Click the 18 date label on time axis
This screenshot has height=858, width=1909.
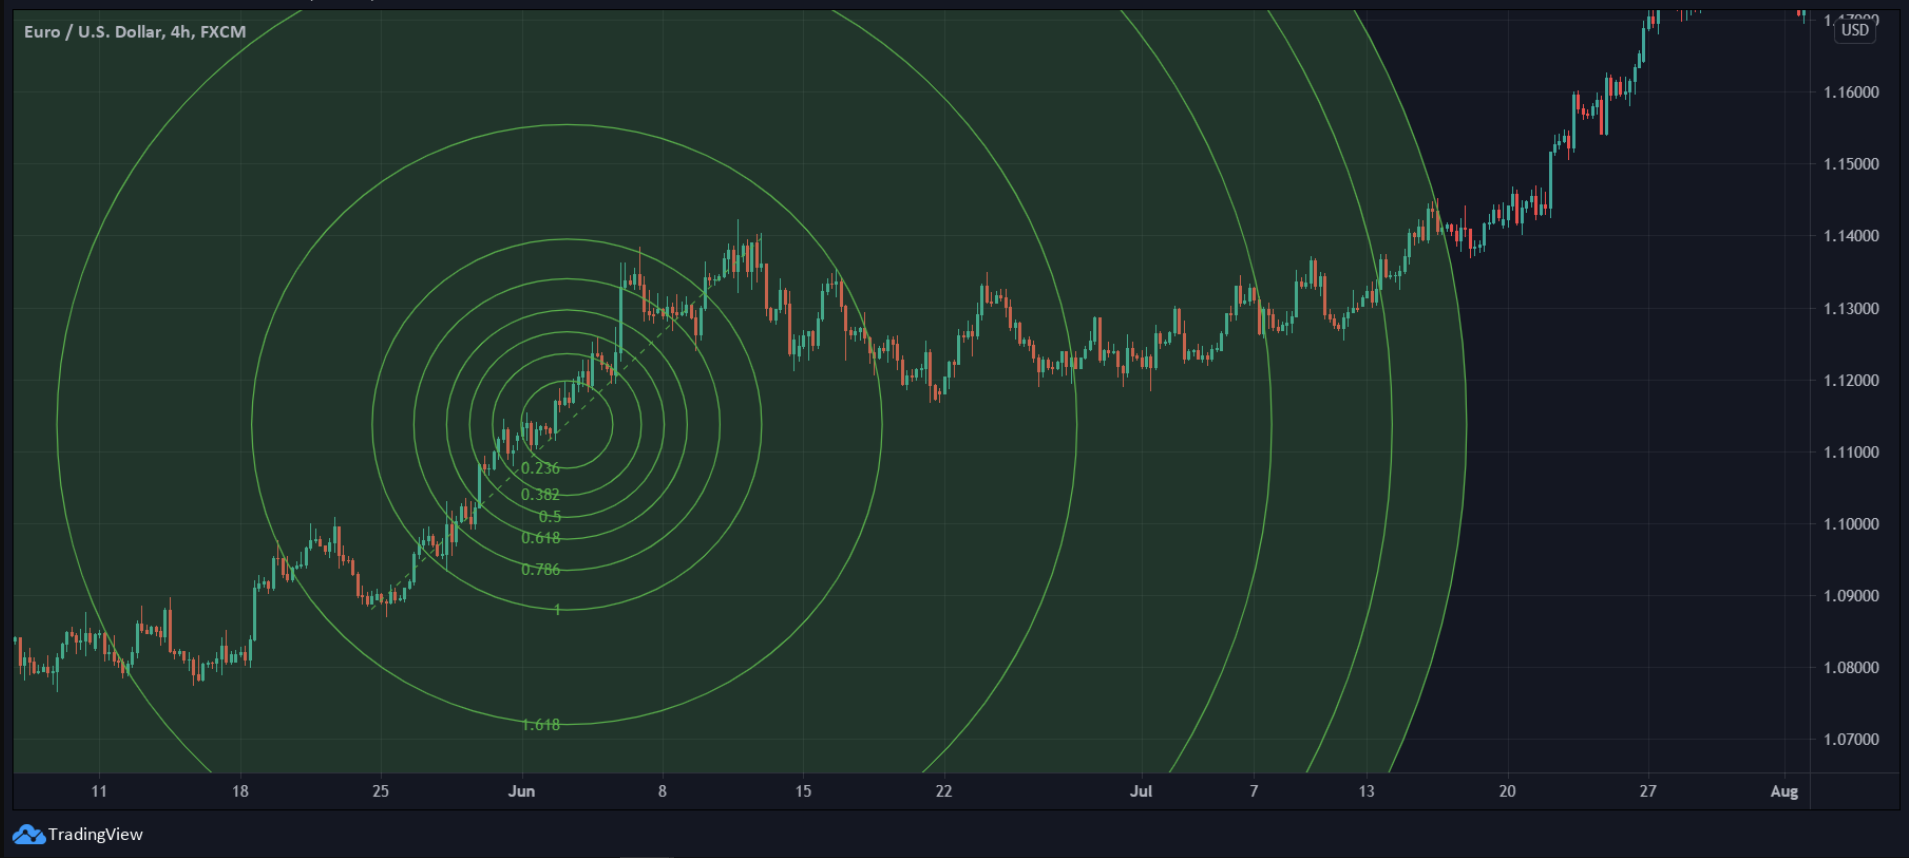240,791
